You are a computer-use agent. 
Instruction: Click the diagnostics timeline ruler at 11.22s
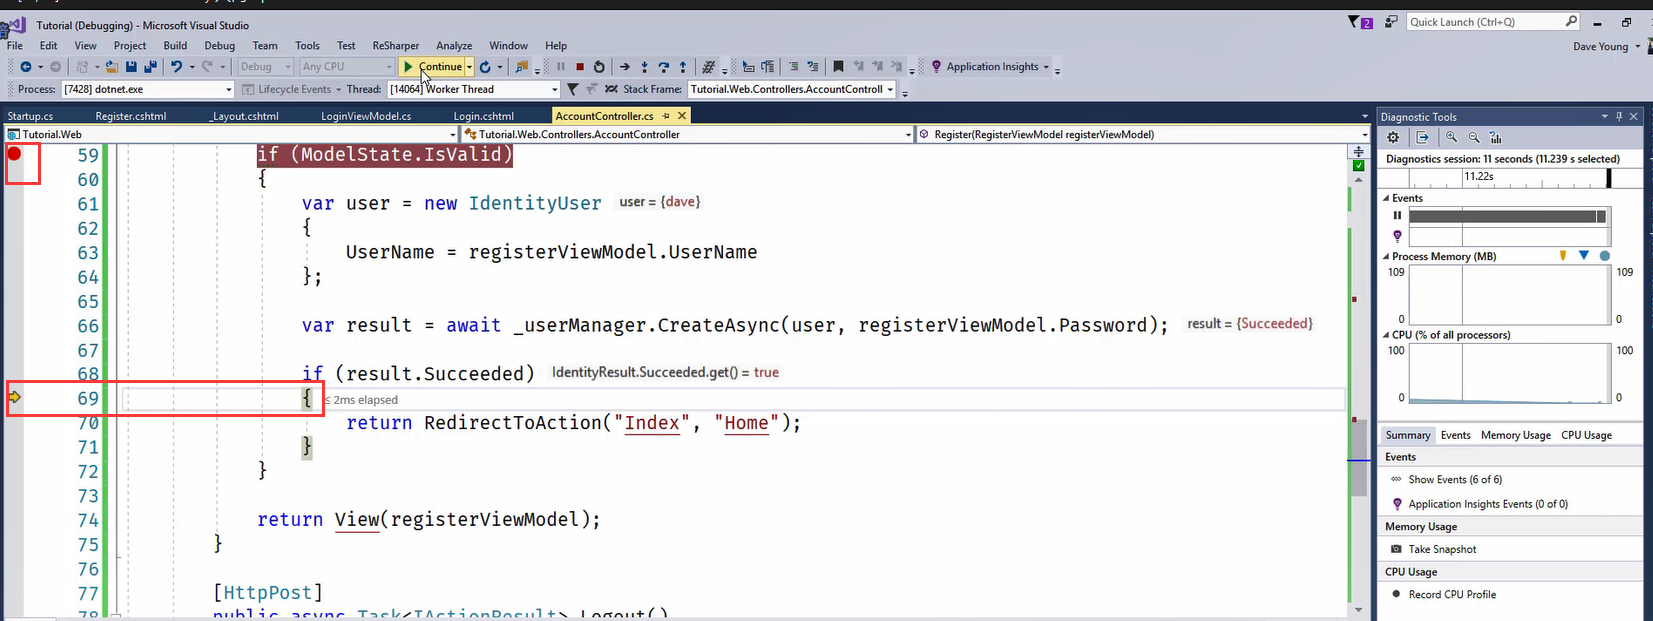[x=1479, y=176]
